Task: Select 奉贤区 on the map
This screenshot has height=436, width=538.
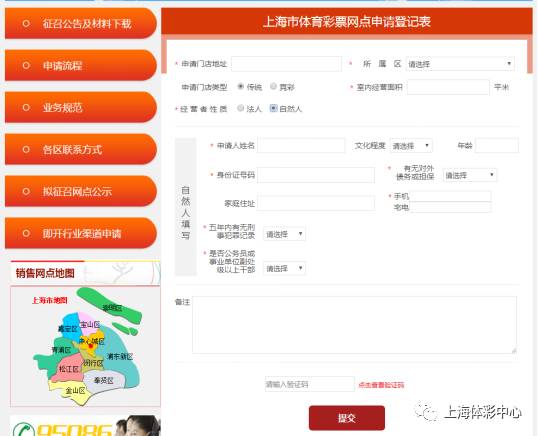Action: coord(104,380)
